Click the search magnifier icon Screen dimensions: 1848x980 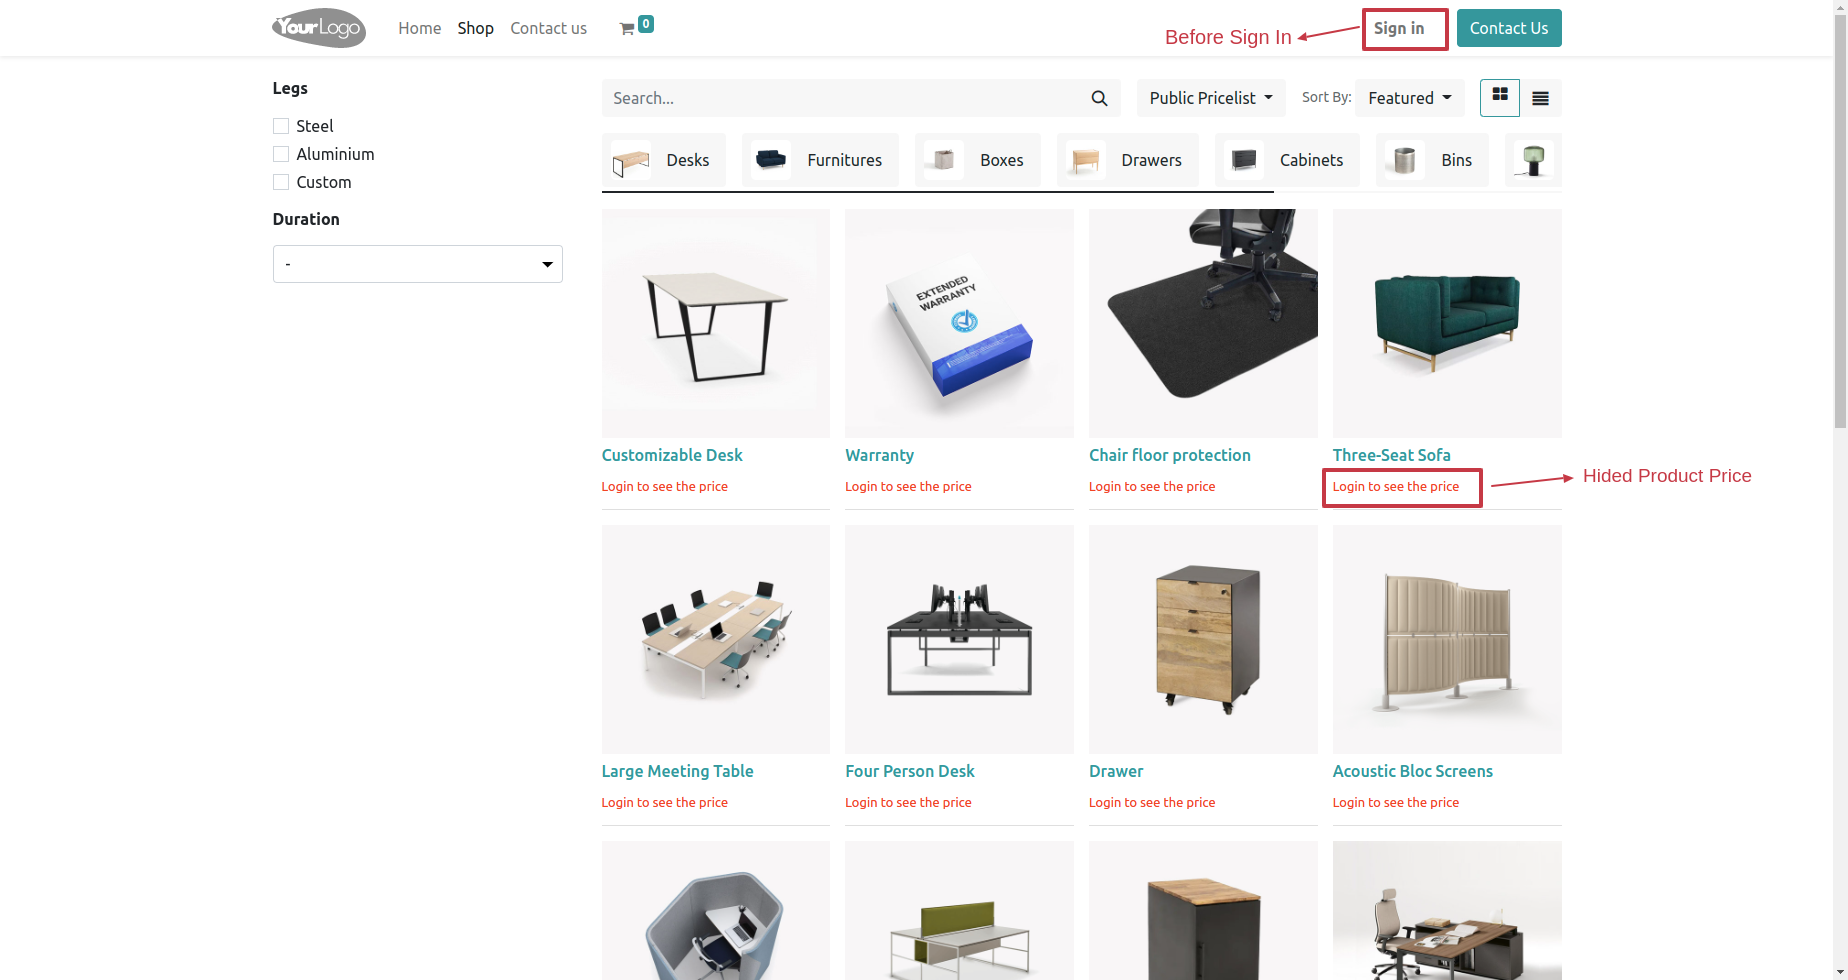point(1099,98)
